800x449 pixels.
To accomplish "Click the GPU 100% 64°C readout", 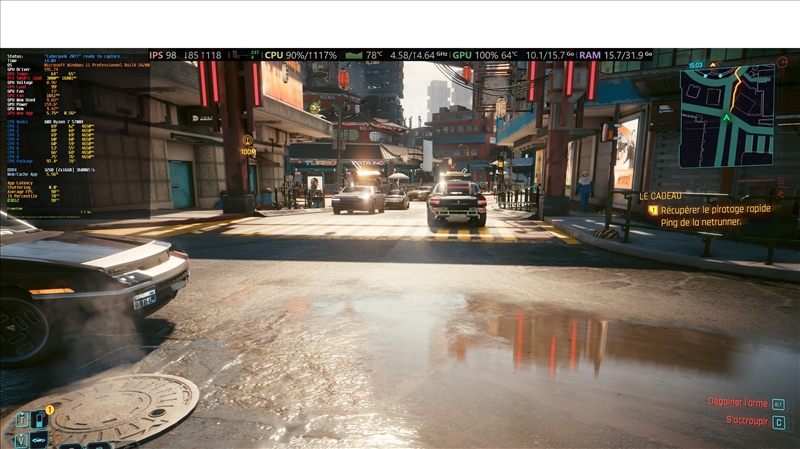I will (485, 55).
